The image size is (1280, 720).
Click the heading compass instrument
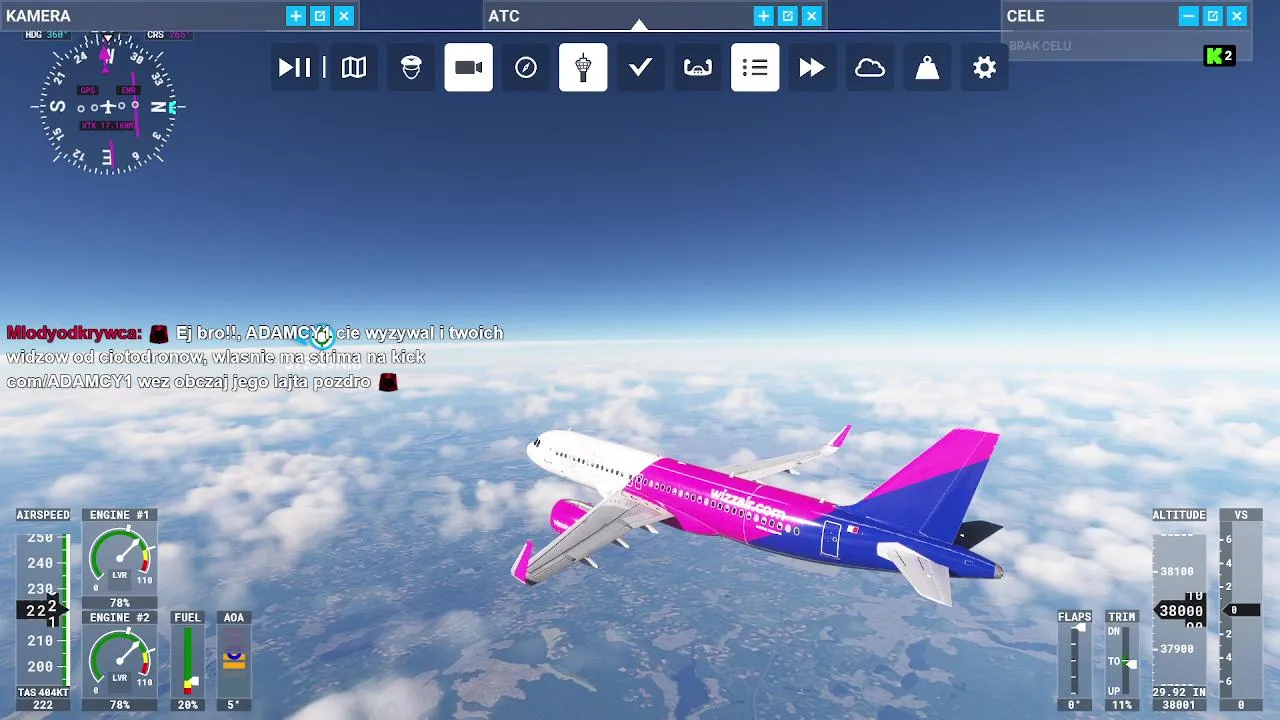(x=108, y=105)
